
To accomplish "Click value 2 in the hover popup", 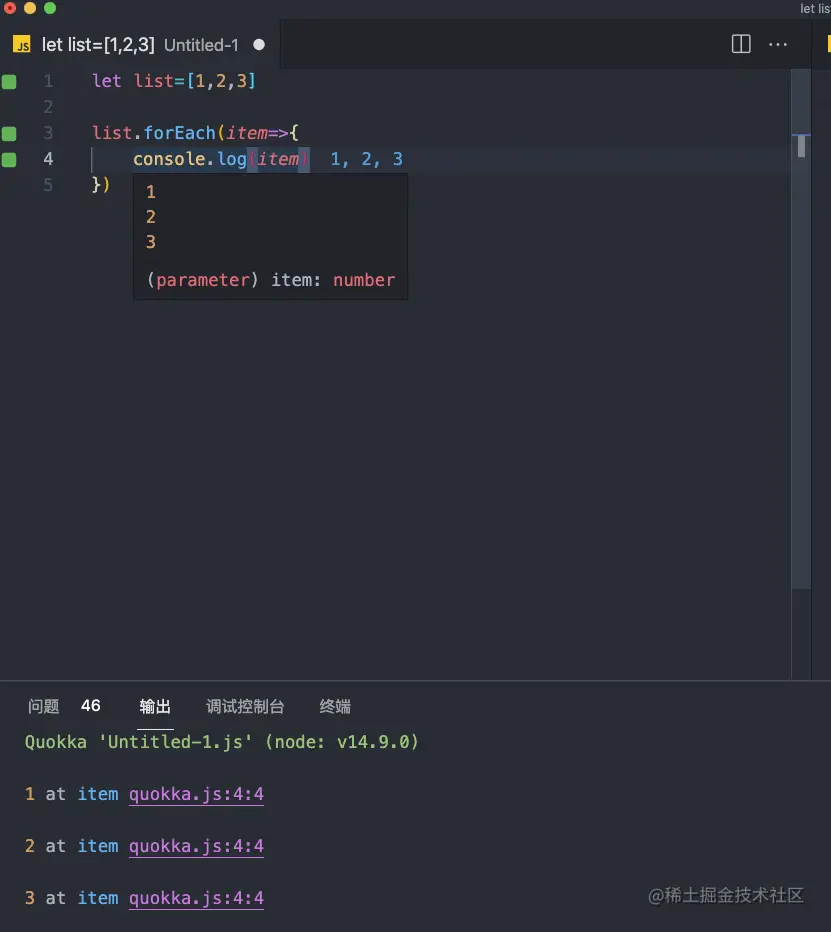I will (x=151, y=217).
